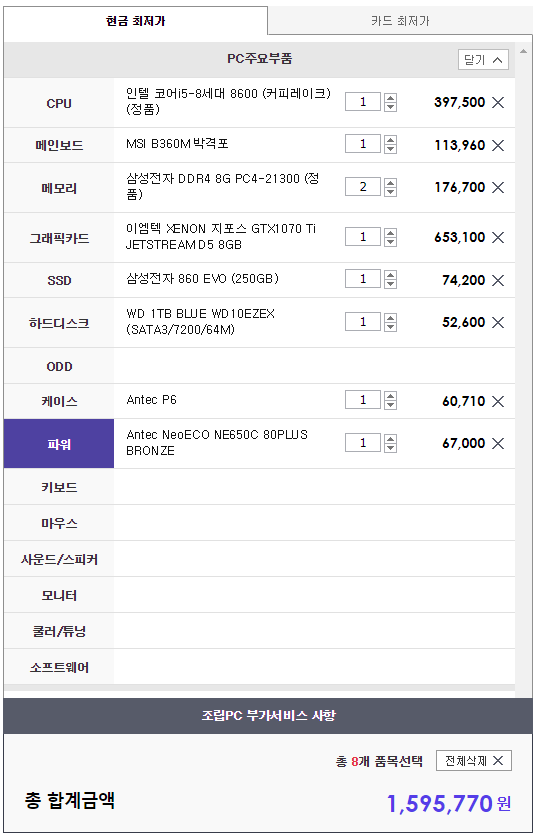The height and width of the screenshot is (835, 540).
Task: Remove the Antec P6 case item
Action: (x=497, y=401)
